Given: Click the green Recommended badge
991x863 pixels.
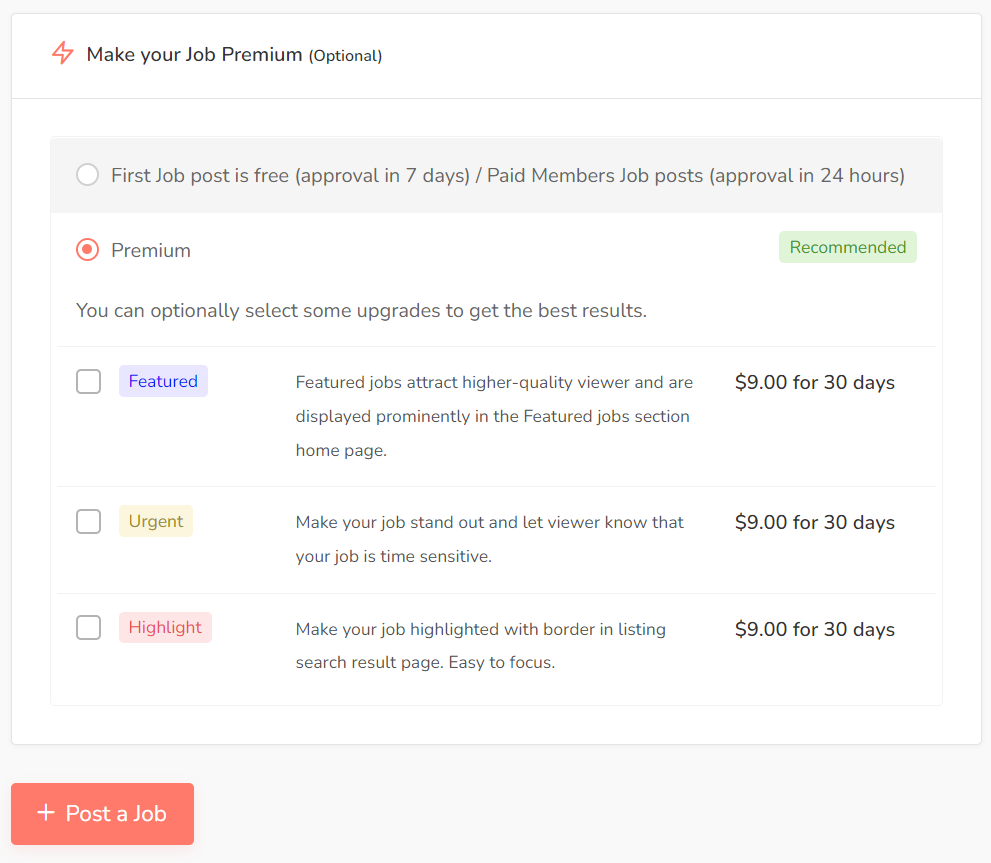Looking at the screenshot, I should coord(848,247).
